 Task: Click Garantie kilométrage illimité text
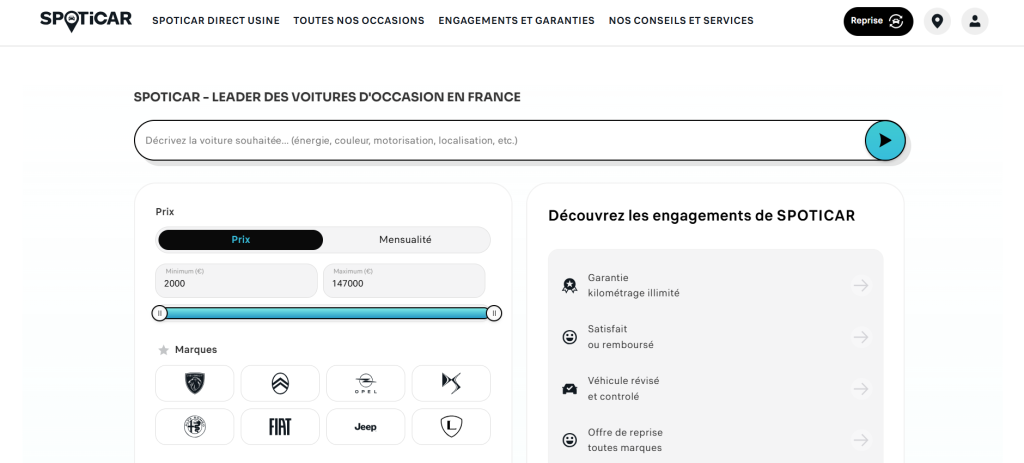point(633,285)
